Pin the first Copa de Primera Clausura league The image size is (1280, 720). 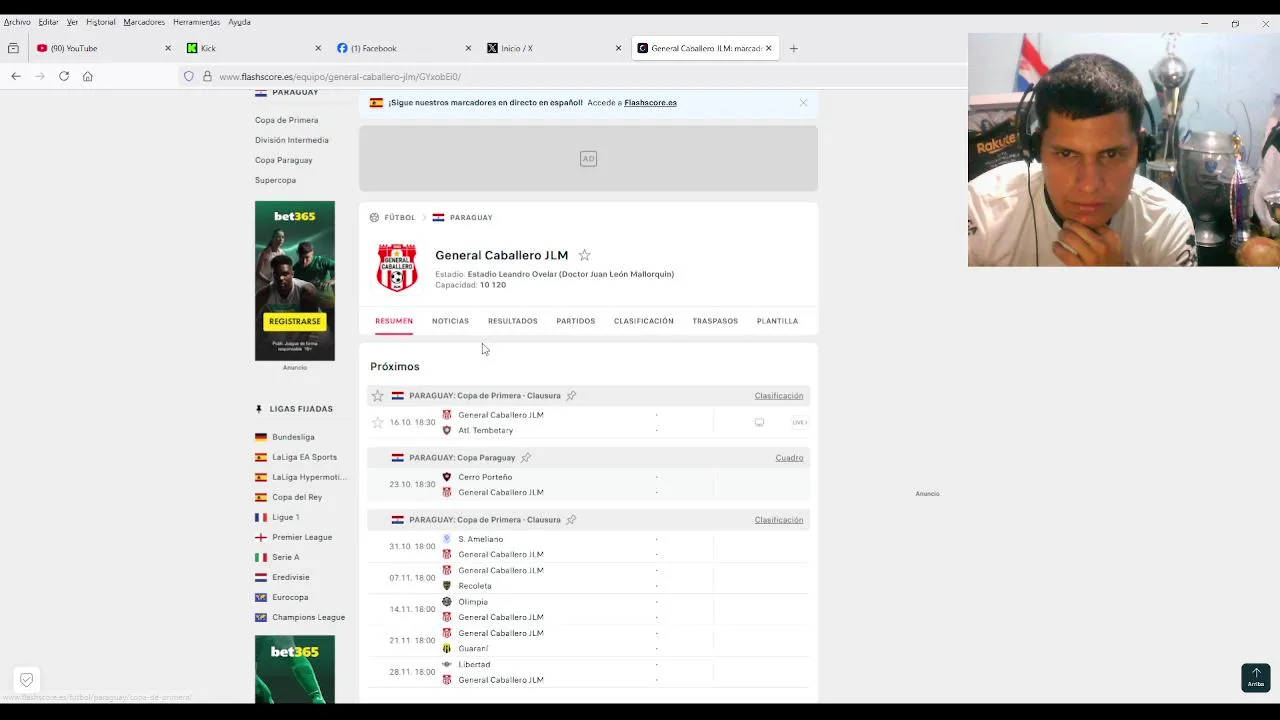pos(571,396)
